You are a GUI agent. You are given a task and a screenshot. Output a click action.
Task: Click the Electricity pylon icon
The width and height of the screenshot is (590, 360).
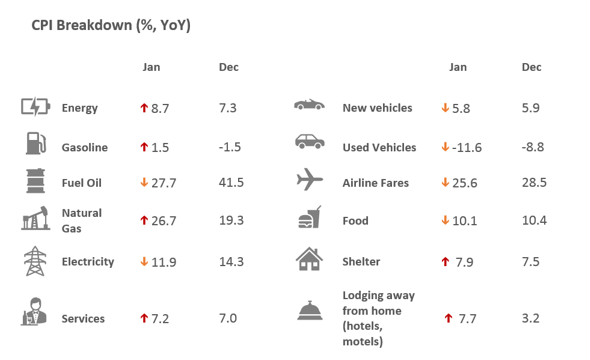point(35,261)
